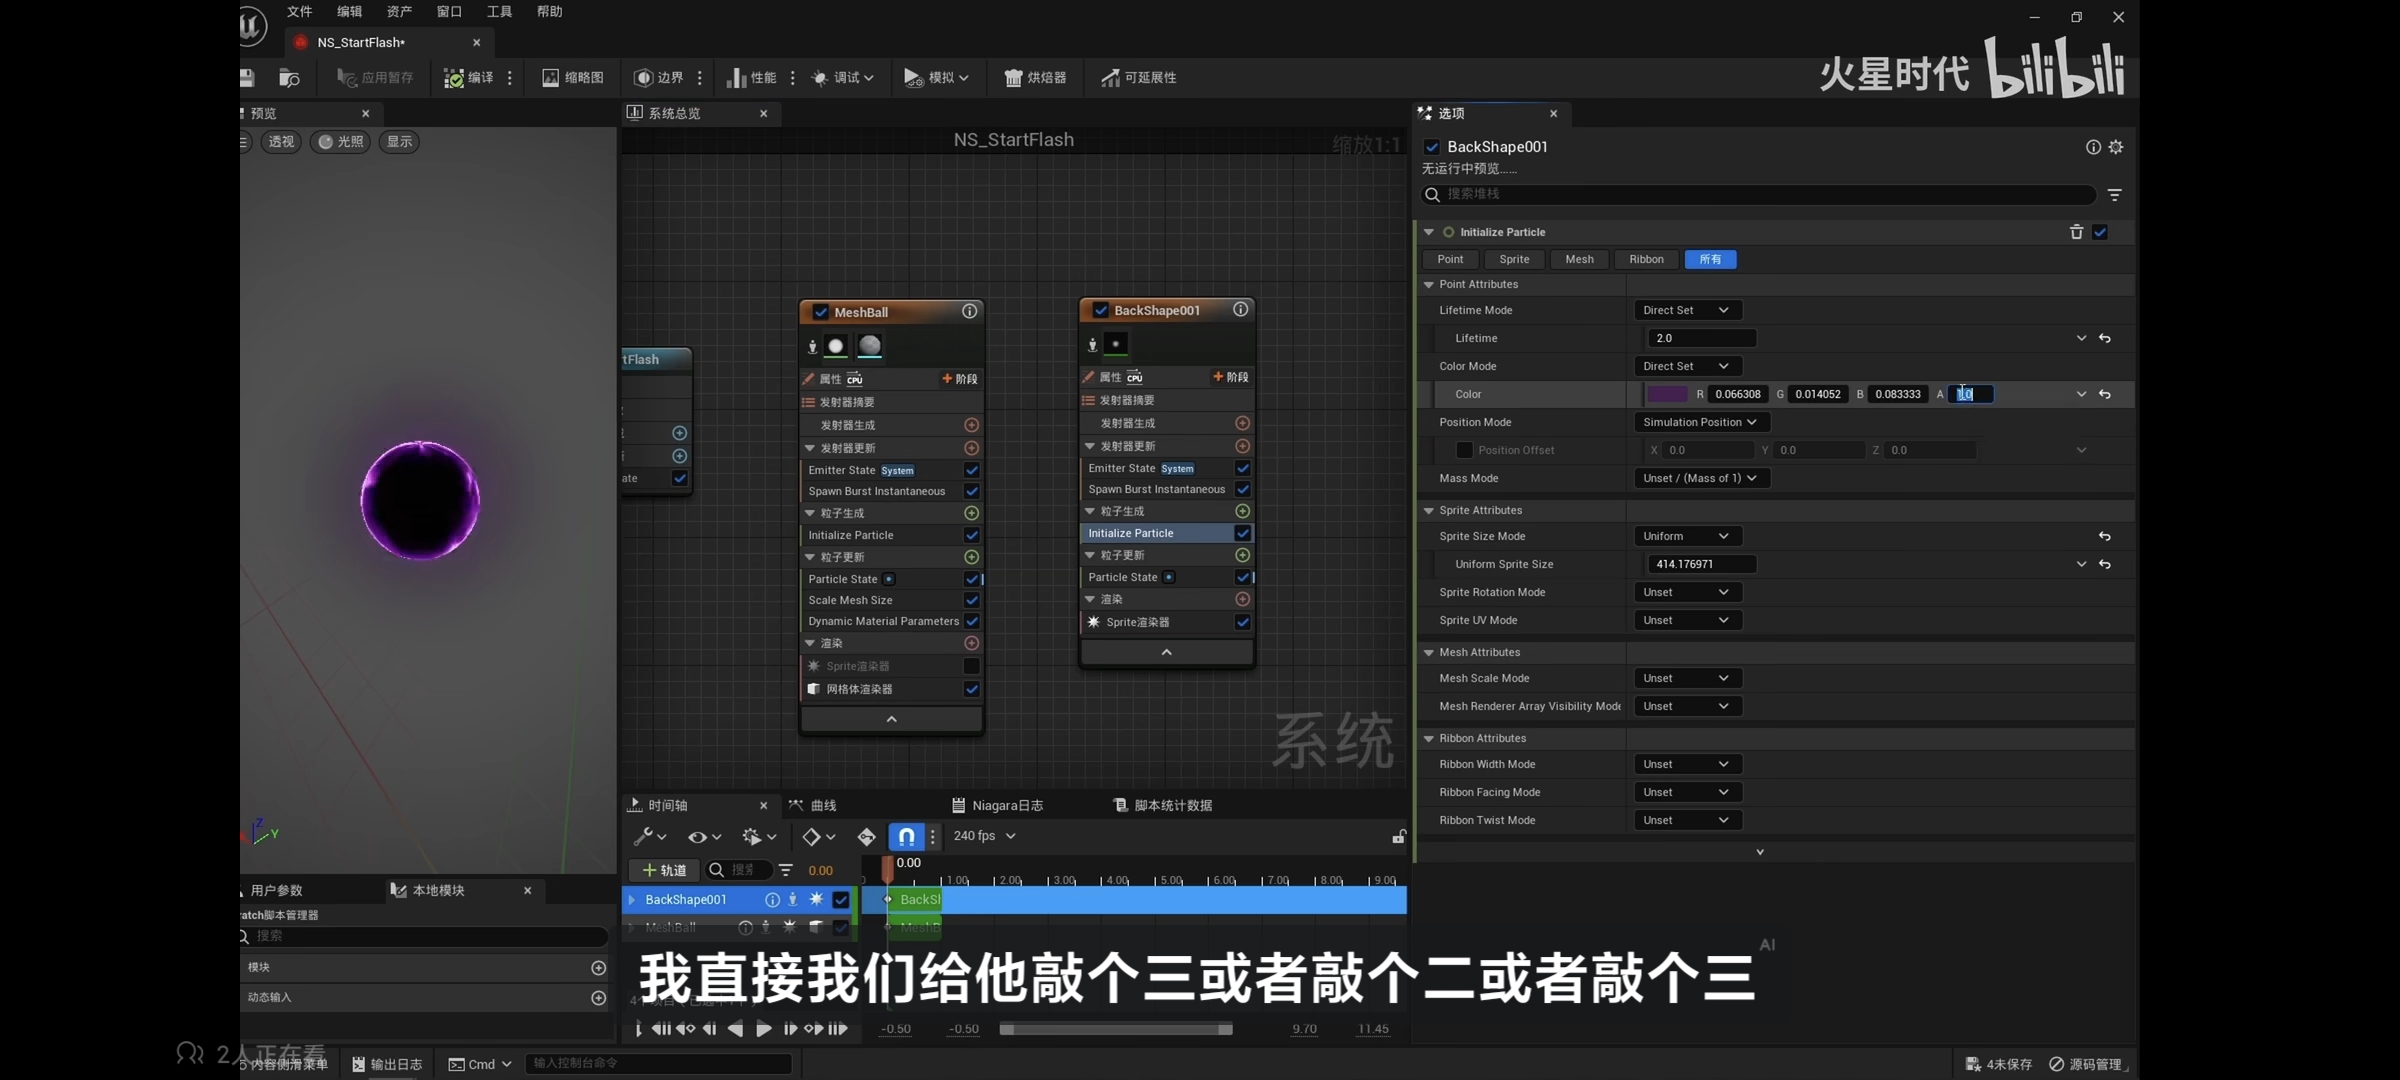
Task: Click the trash icon to delete Initialize Particle
Action: 2075,232
